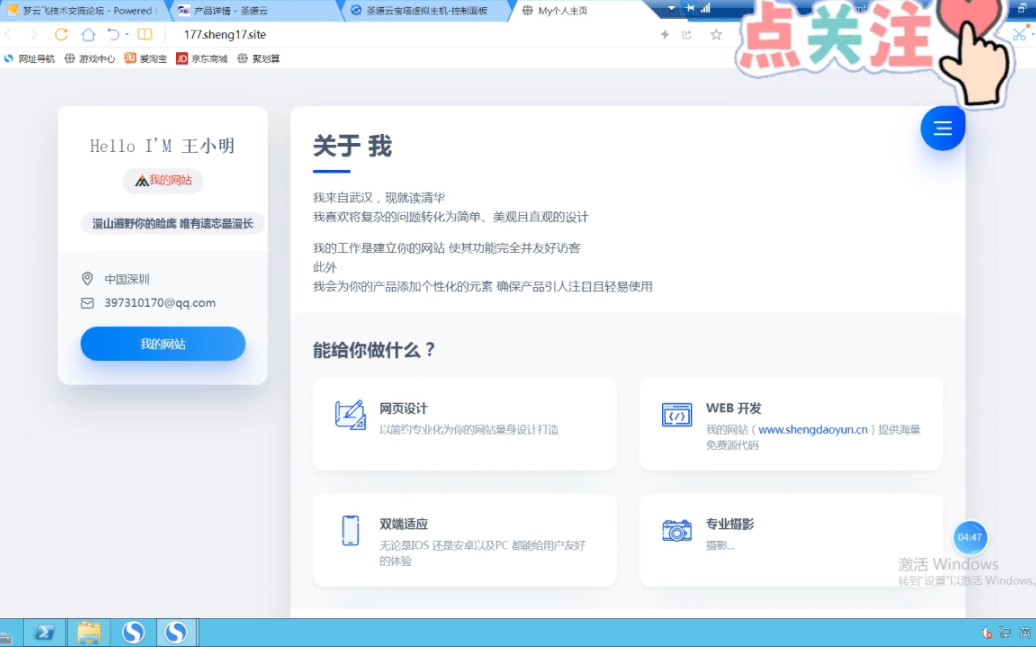Click the WEB 开发 code window icon
This screenshot has height=647, width=1036.
pos(676,415)
